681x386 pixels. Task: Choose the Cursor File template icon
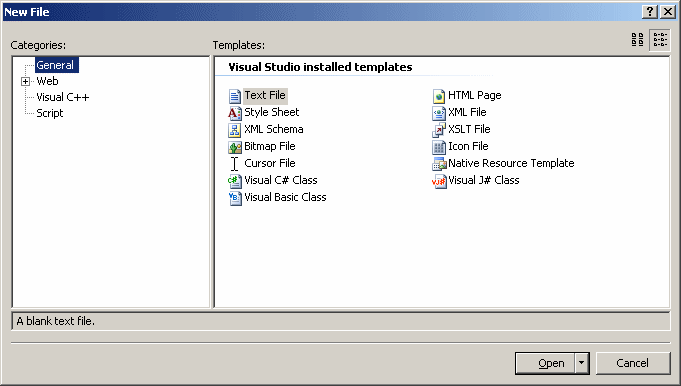click(235, 164)
